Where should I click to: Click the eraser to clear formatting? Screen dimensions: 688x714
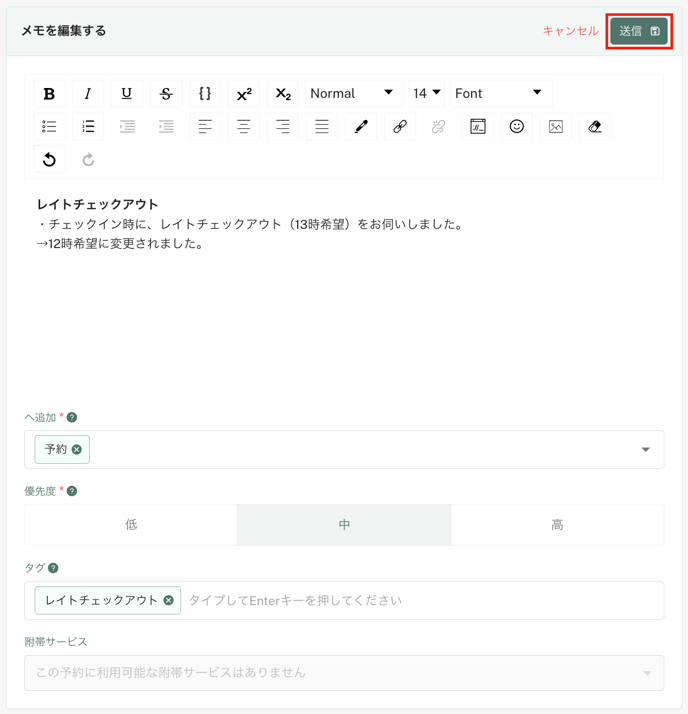(x=595, y=127)
